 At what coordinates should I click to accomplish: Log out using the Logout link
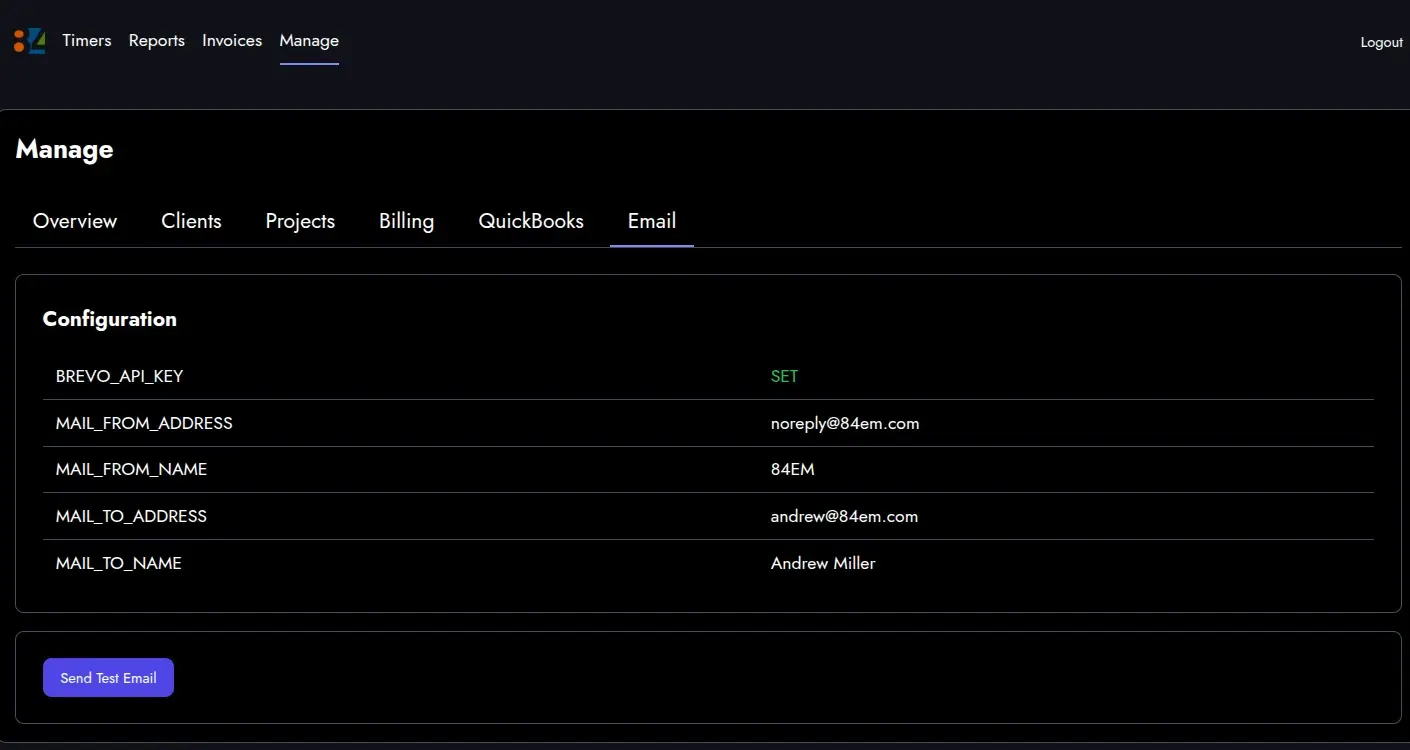[1381, 42]
